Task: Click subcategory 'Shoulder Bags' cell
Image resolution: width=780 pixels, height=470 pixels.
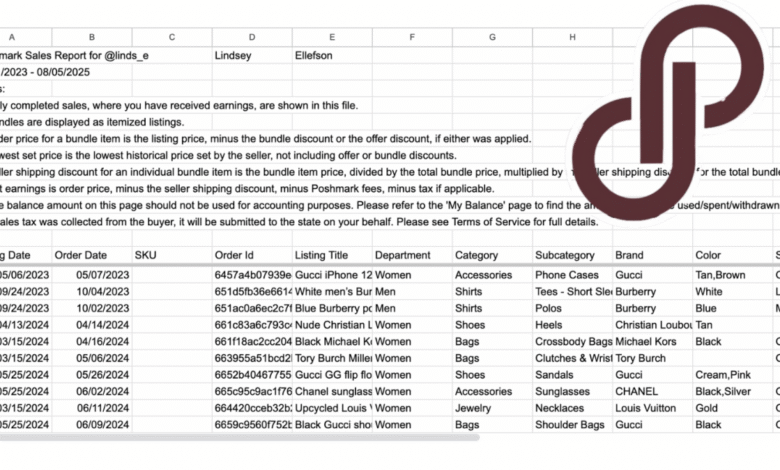Action: [x=573, y=425]
